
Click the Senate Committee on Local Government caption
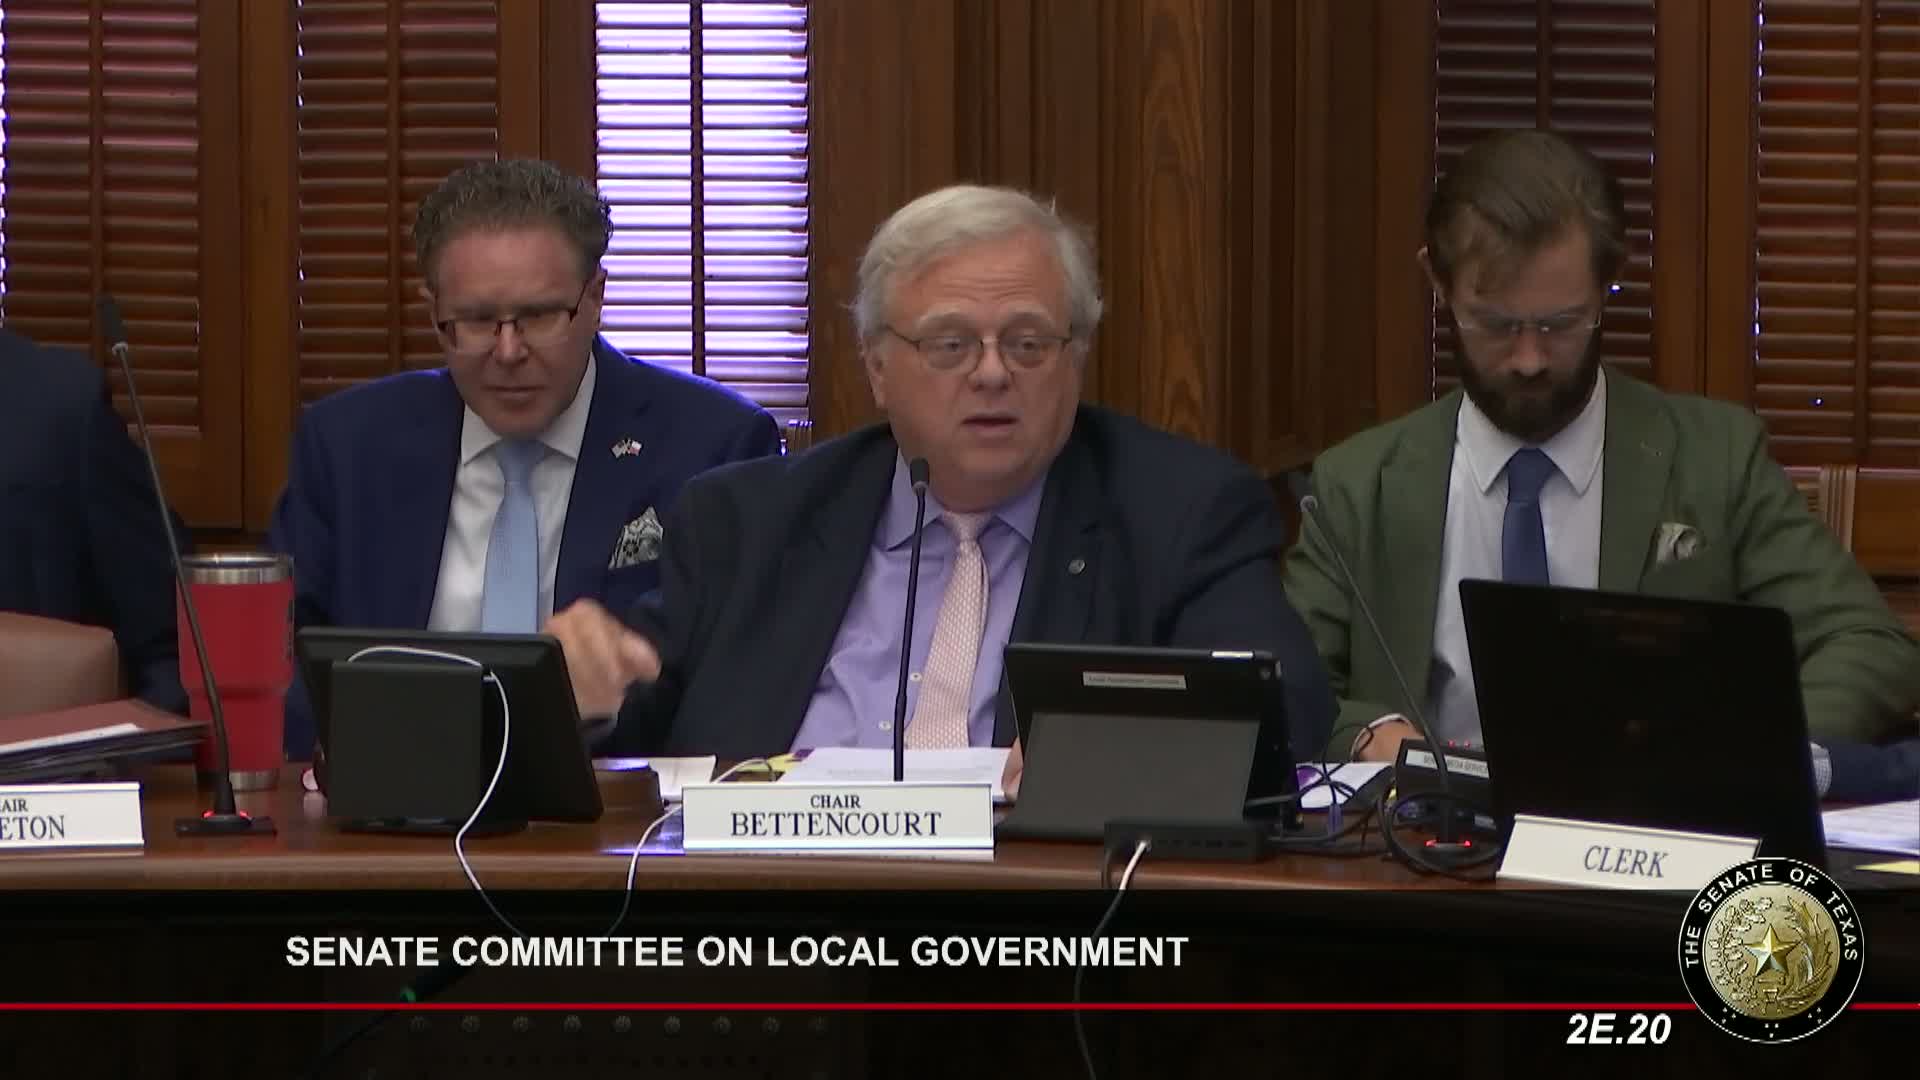(736, 951)
